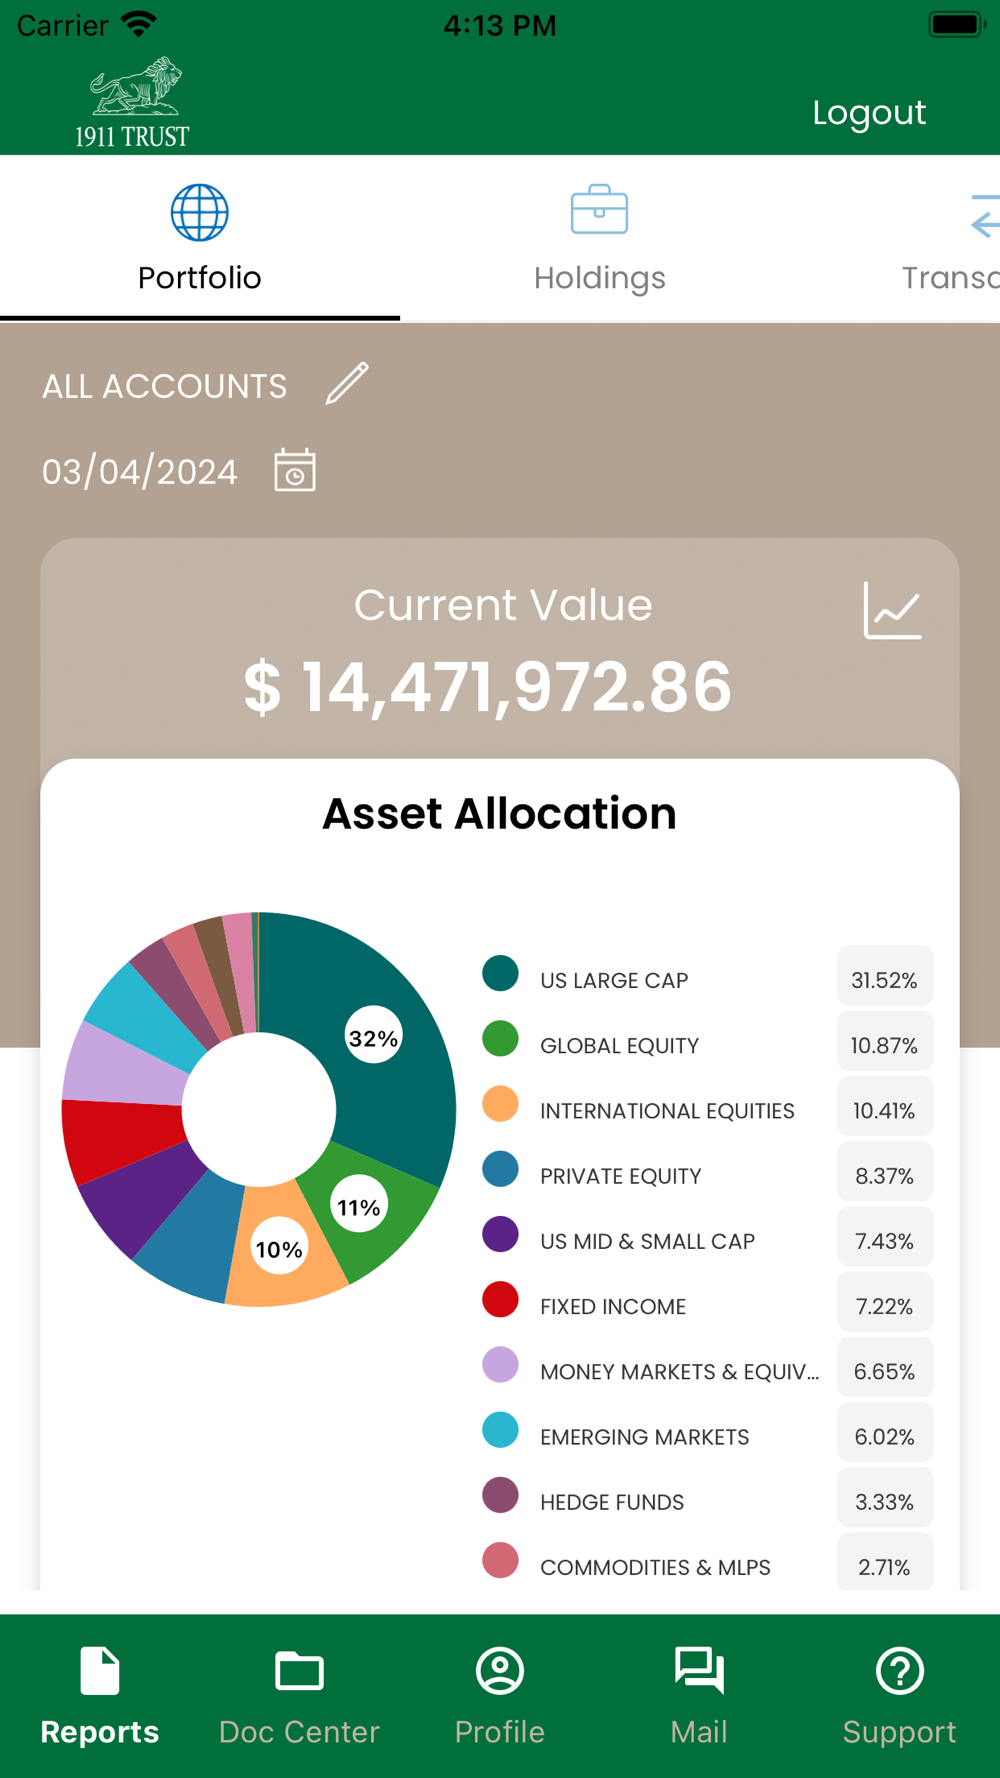Image resolution: width=1000 pixels, height=1778 pixels.
Task: Edit accounts using the pencil icon
Action: pos(347,383)
